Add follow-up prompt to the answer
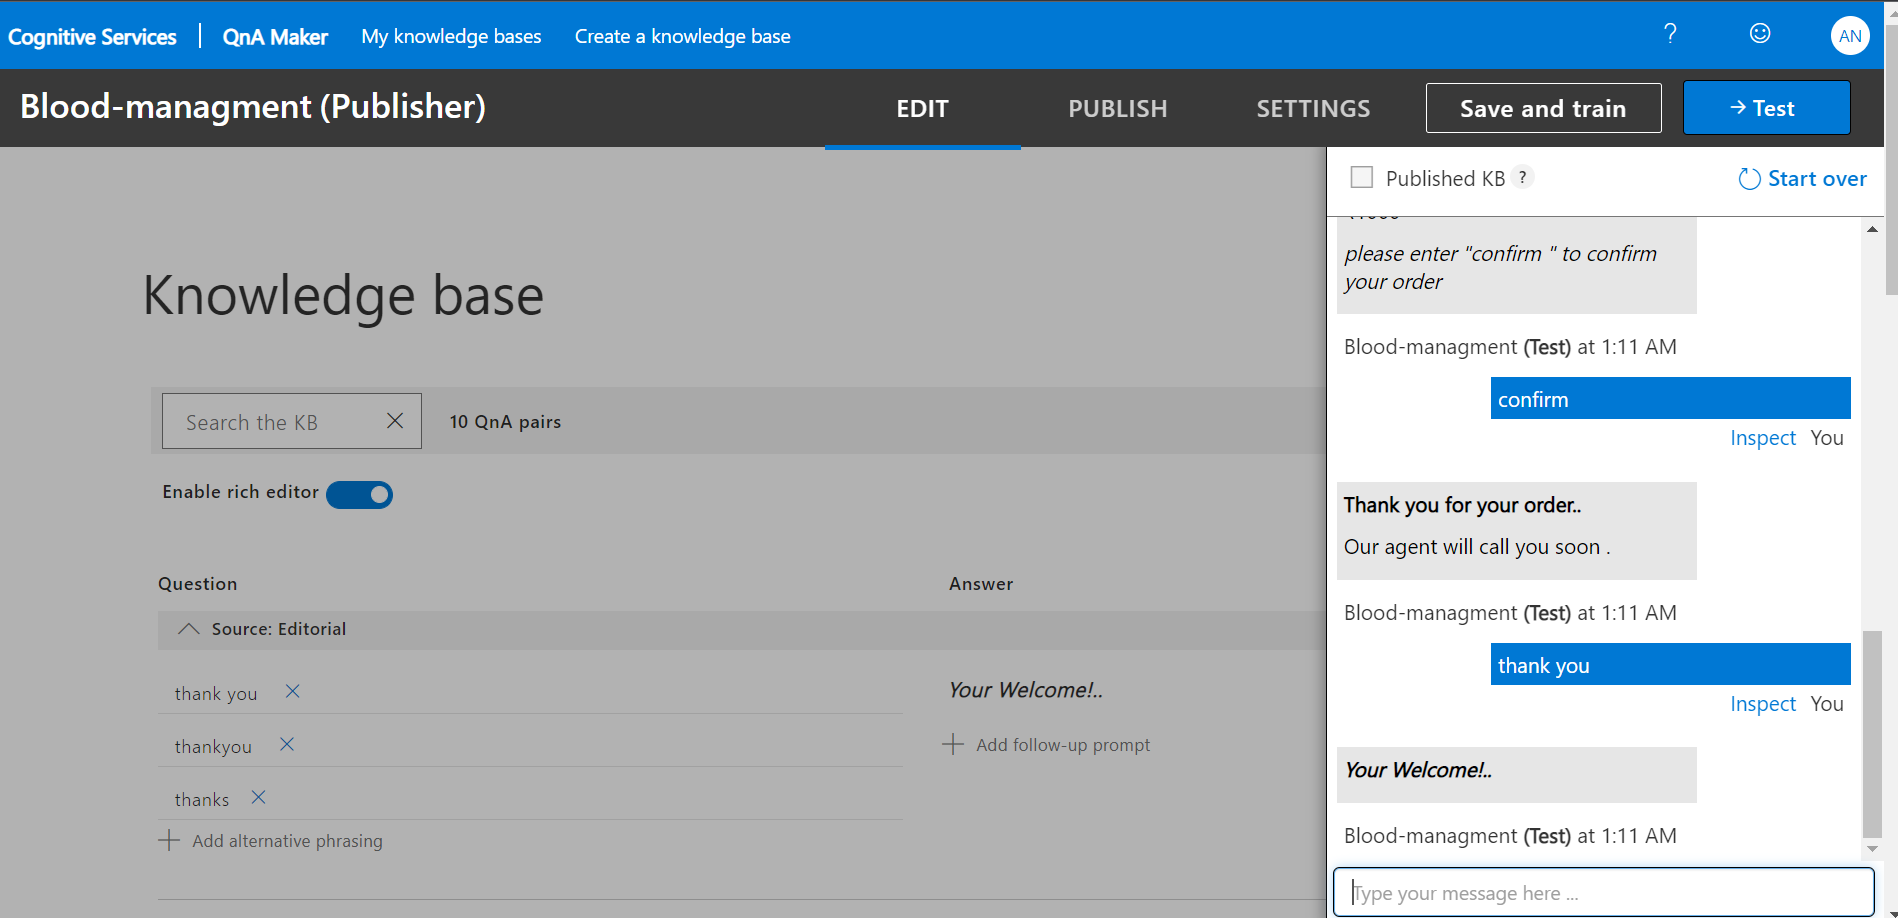This screenshot has height=918, width=1898. click(1046, 744)
